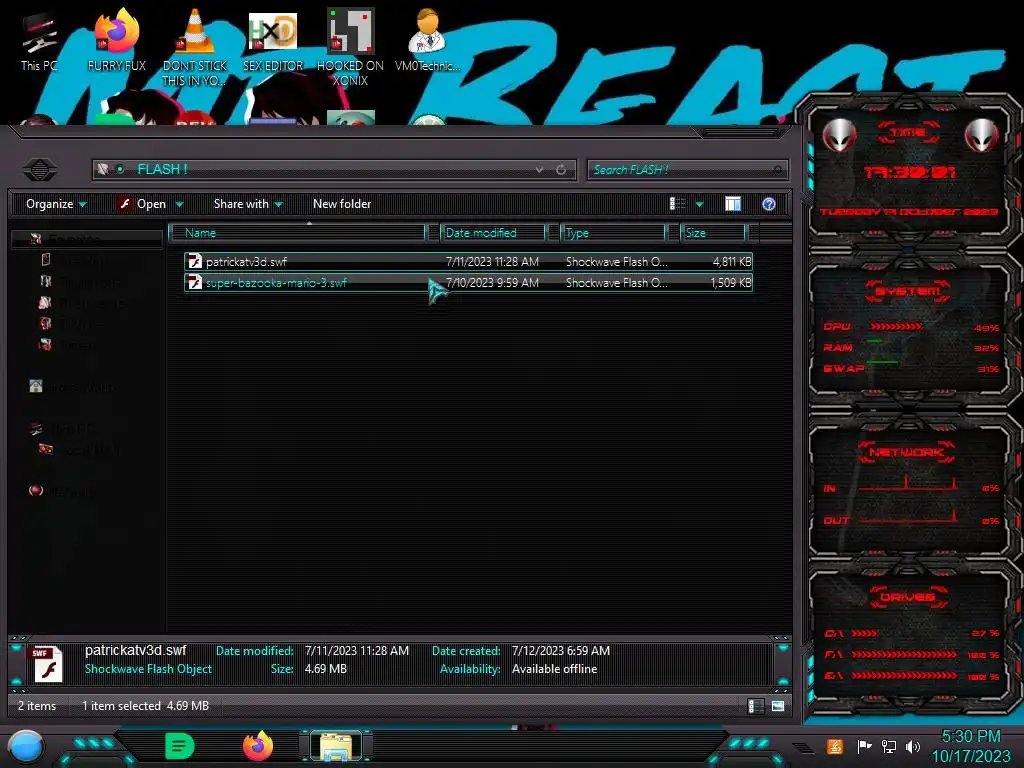Open Firefox from the taskbar
This screenshot has height=768, width=1024.
pos(257,746)
